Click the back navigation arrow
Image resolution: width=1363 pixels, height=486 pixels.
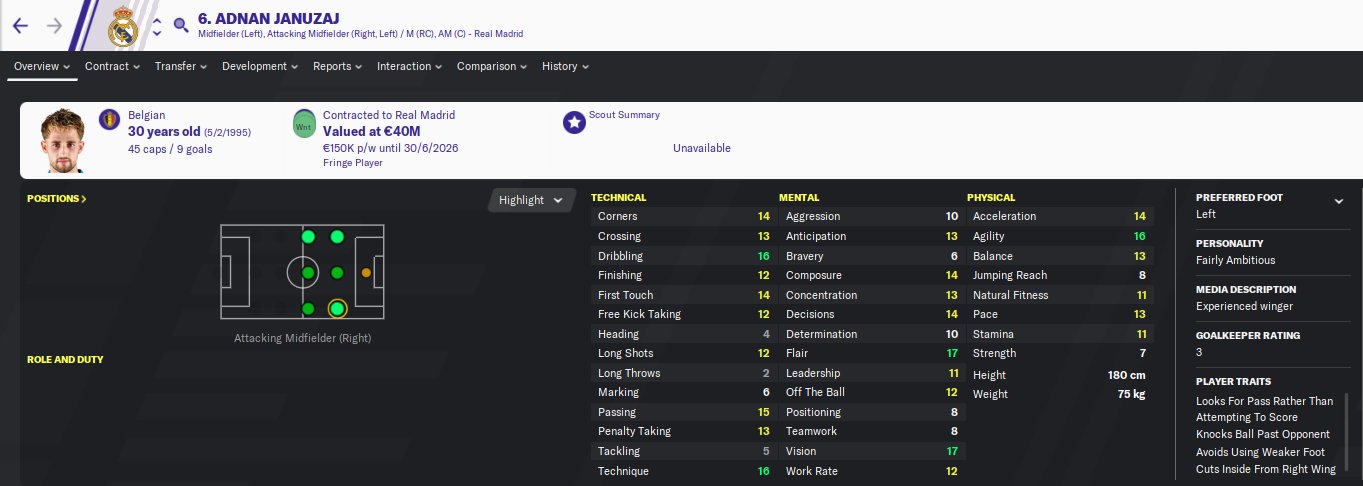[20, 25]
